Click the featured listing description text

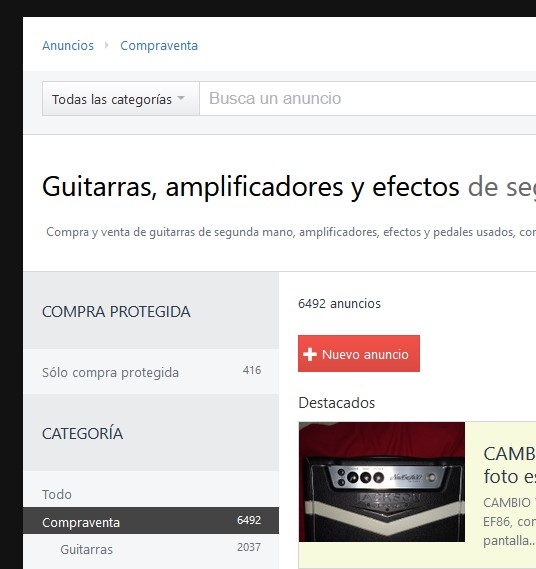pos(510,521)
